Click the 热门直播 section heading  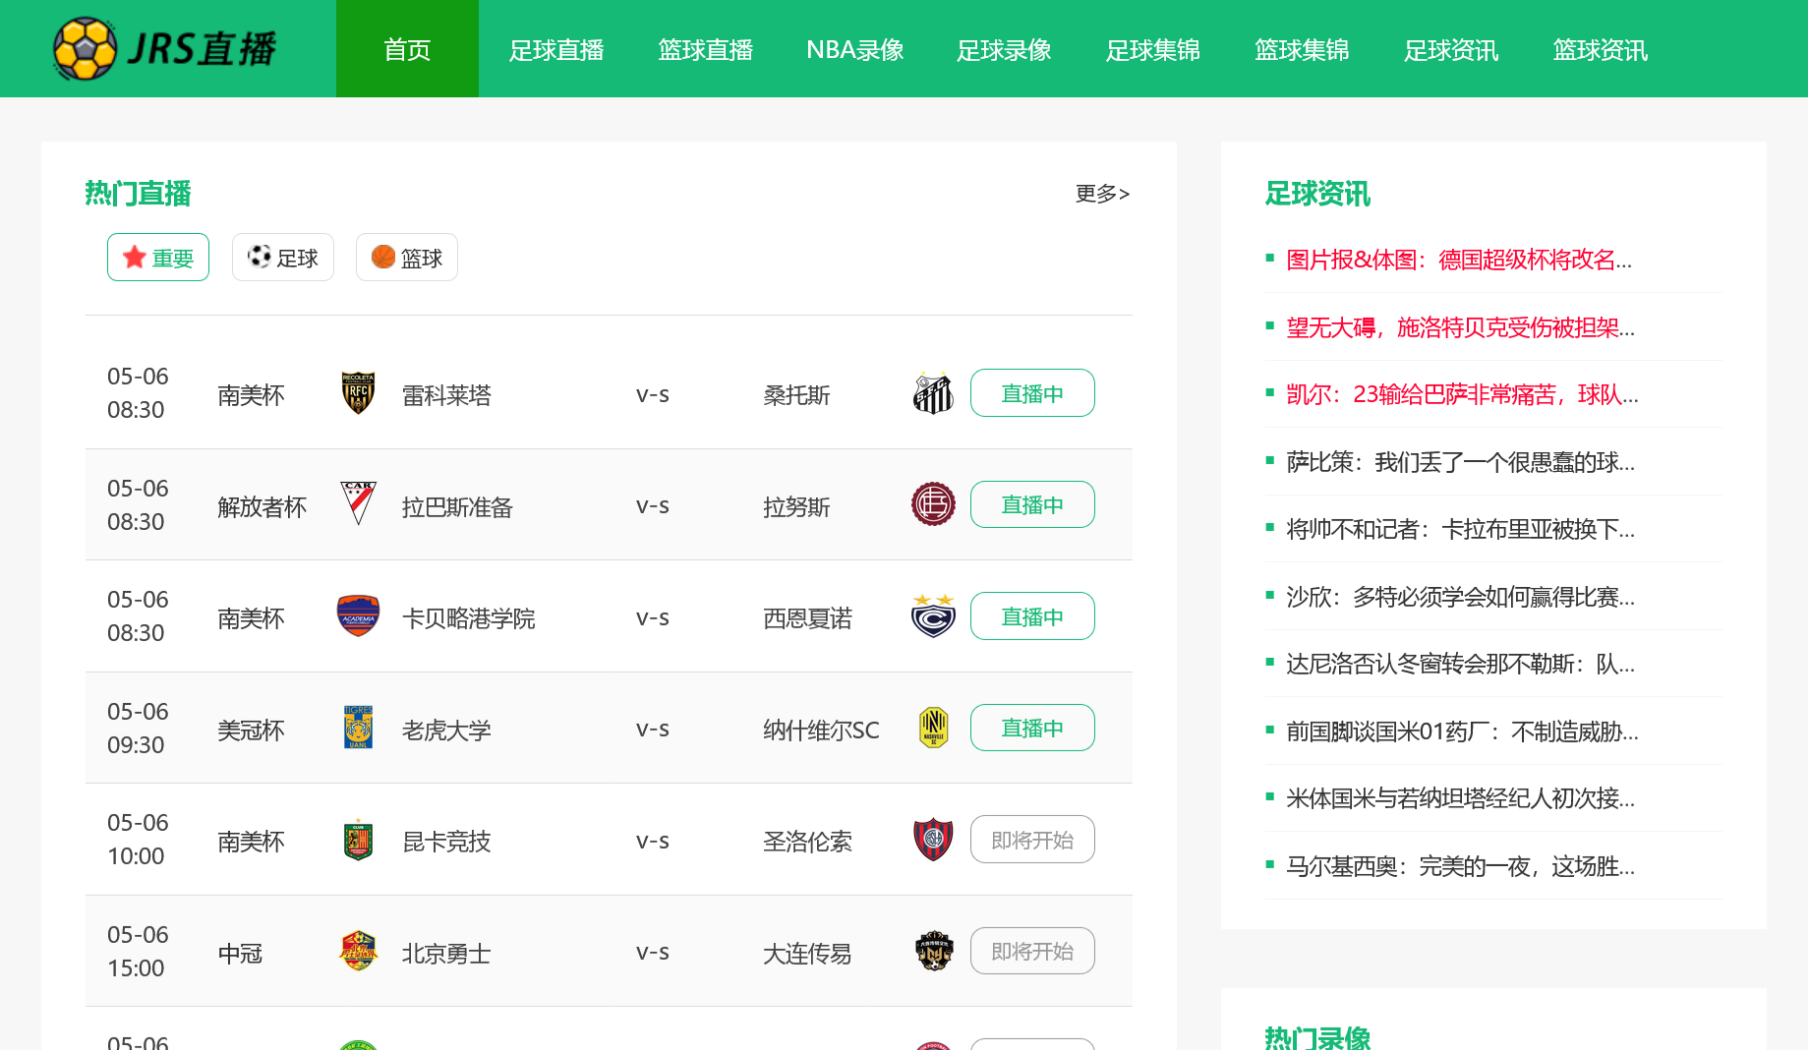138,193
